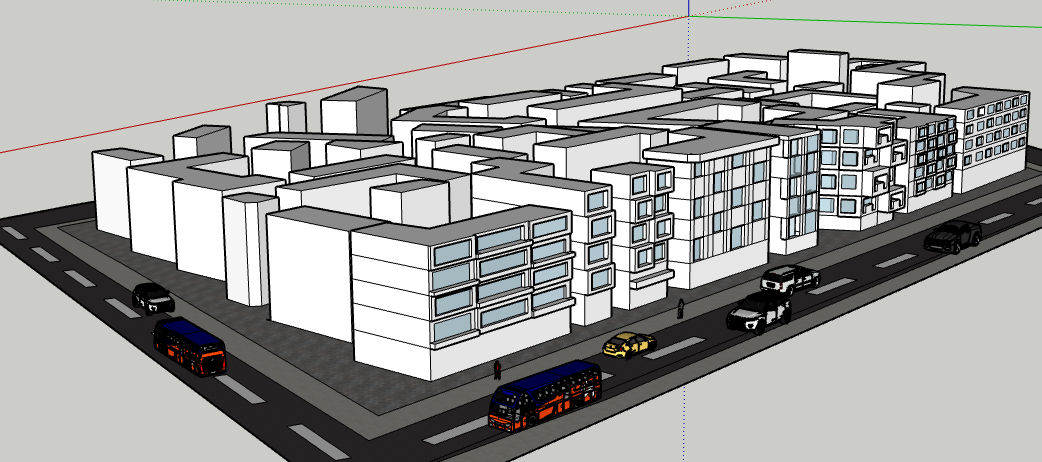
Task: Pick the black car behind the left bus
Action: pyautogui.click(x=153, y=297)
